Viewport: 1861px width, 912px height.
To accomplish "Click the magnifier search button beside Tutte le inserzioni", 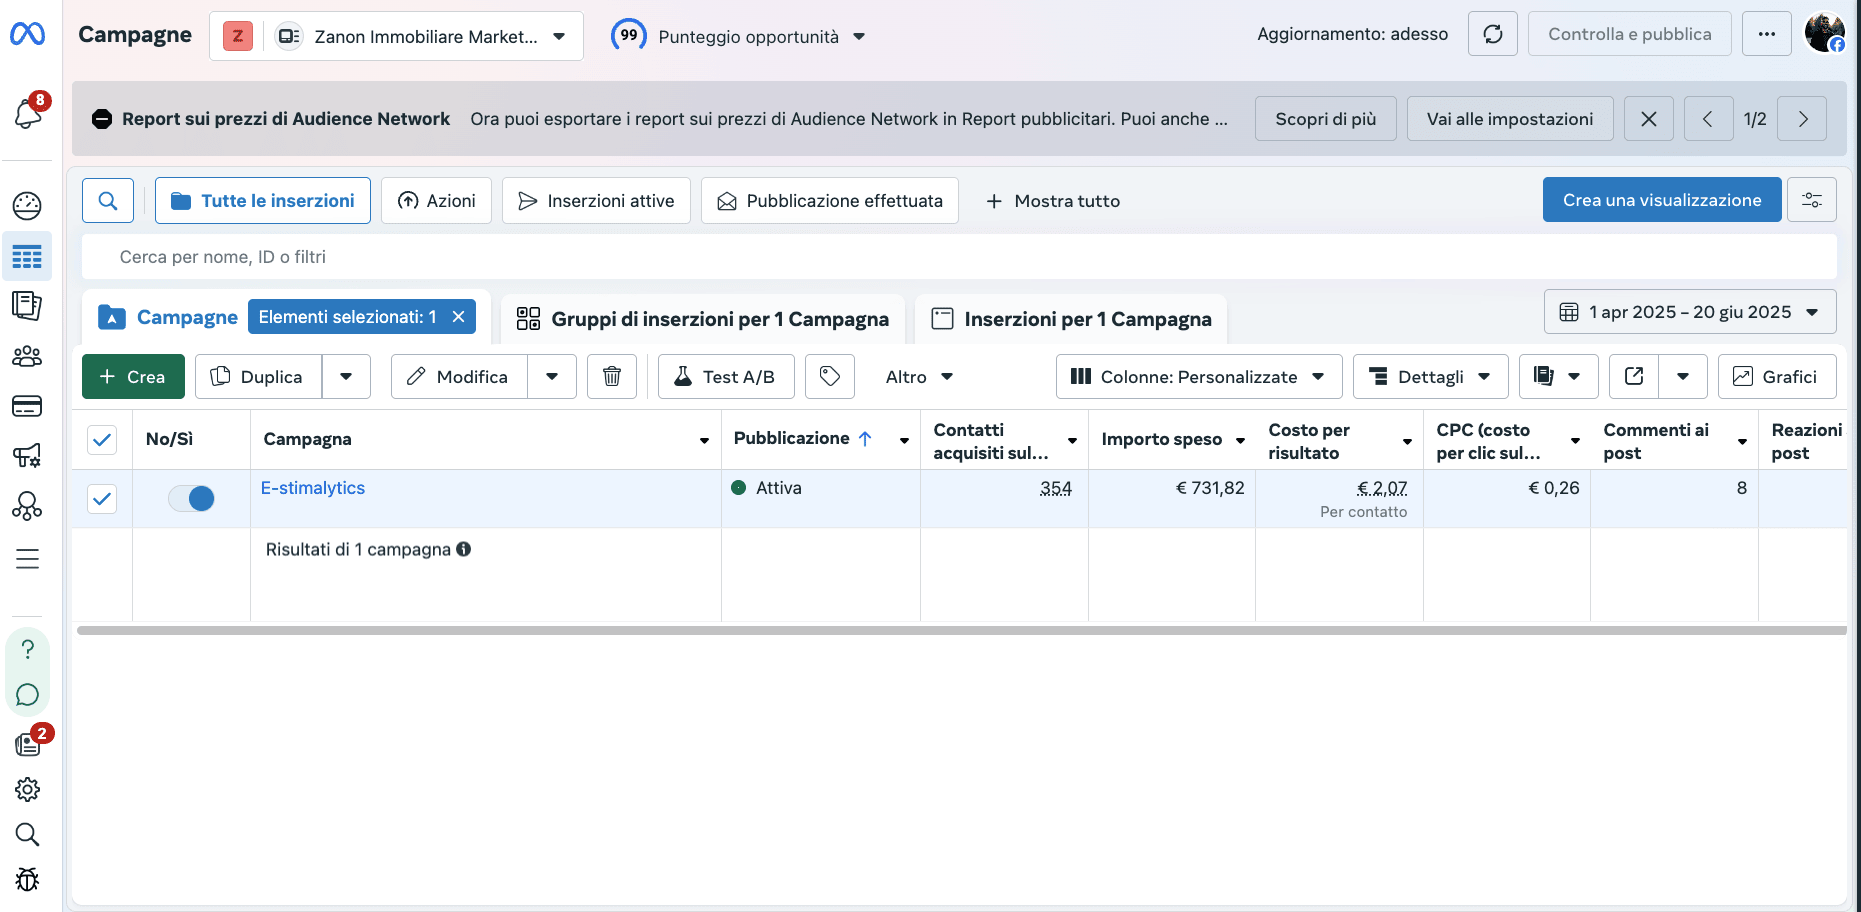I will 108,201.
